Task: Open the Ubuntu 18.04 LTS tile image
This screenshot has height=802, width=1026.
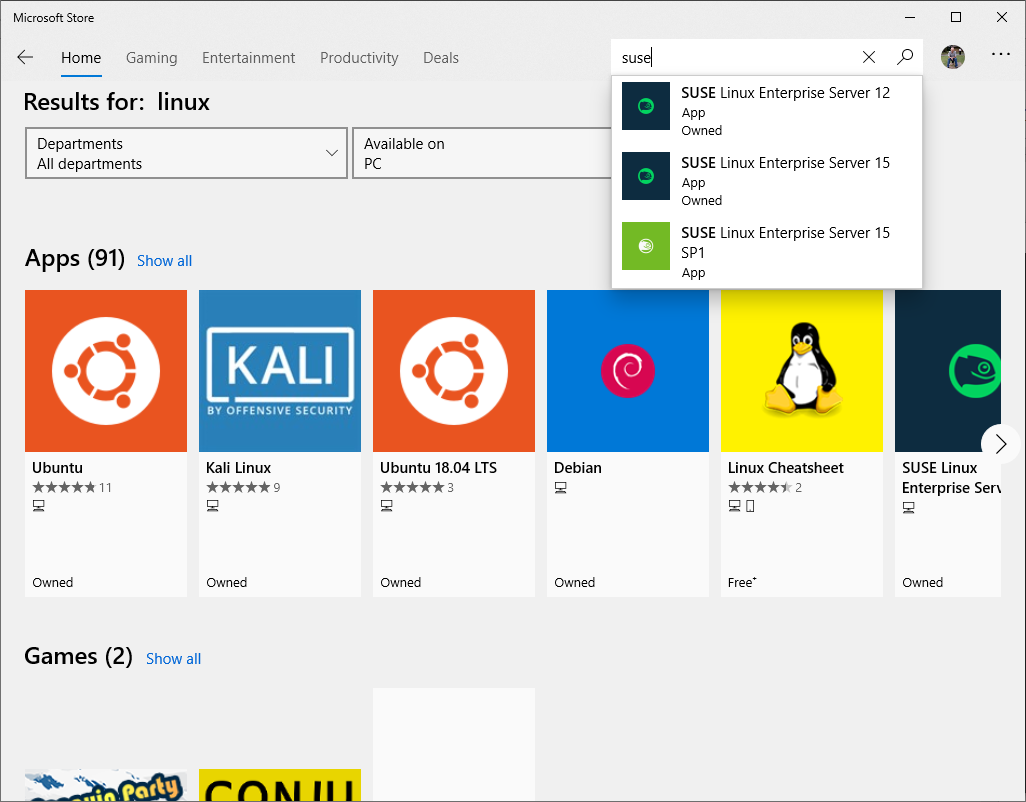Action: (454, 371)
